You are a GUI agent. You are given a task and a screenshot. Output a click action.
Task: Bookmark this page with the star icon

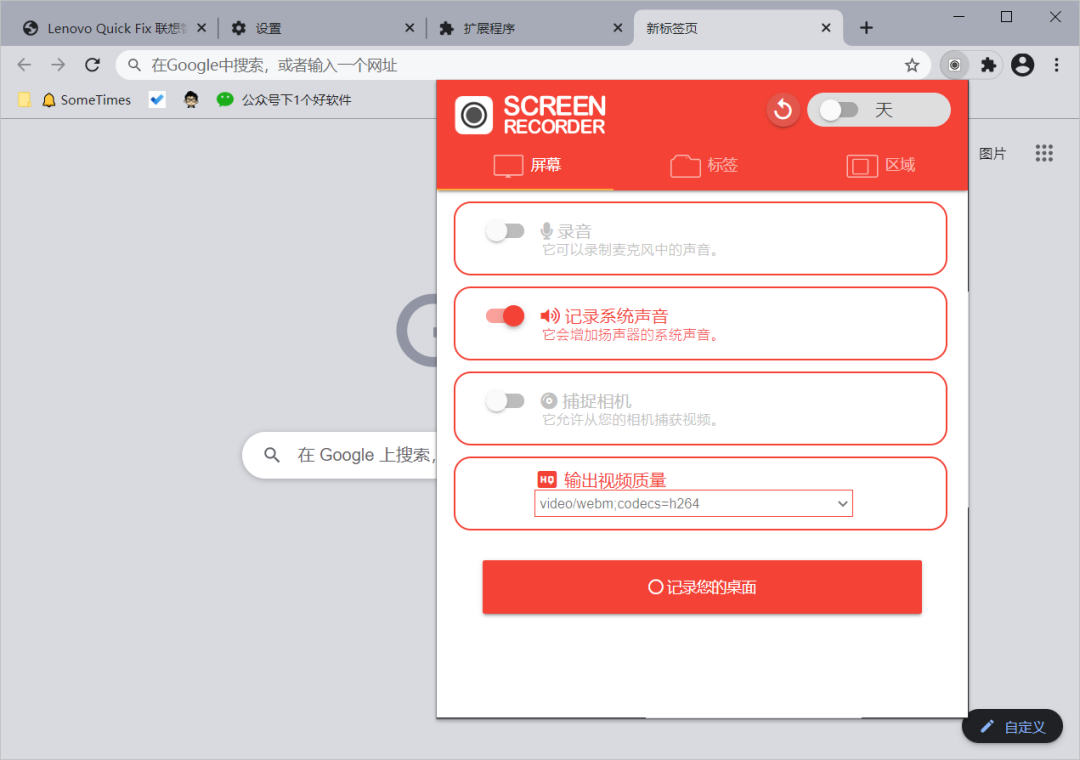[x=912, y=65]
